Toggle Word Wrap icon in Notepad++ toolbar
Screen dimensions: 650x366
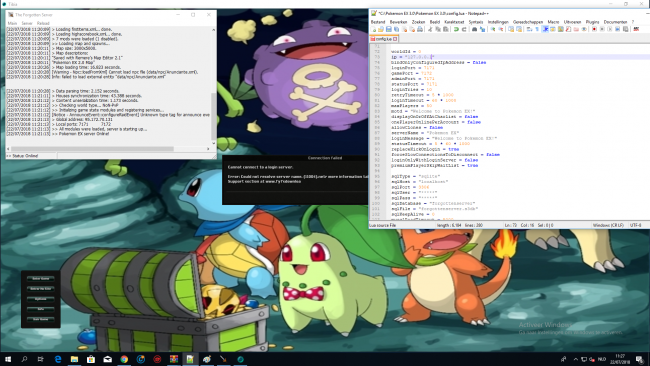point(529,29)
